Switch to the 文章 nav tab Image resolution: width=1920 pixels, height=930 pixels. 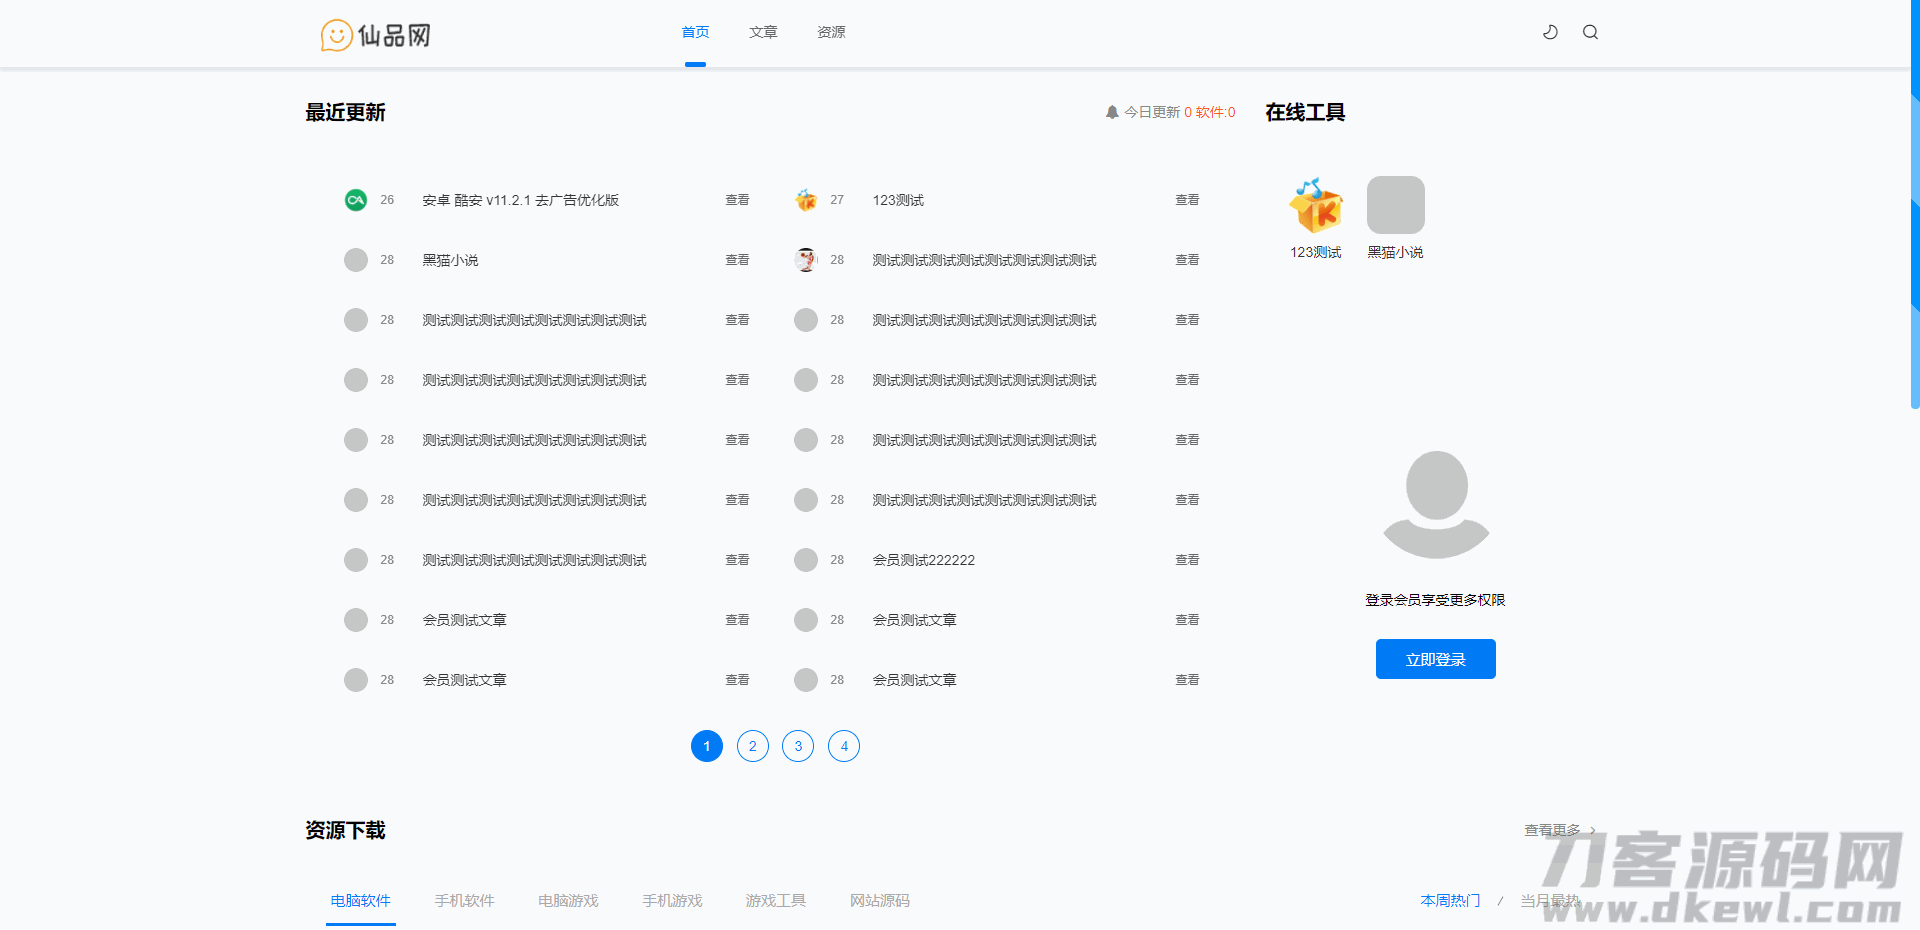pyautogui.click(x=763, y=32)
